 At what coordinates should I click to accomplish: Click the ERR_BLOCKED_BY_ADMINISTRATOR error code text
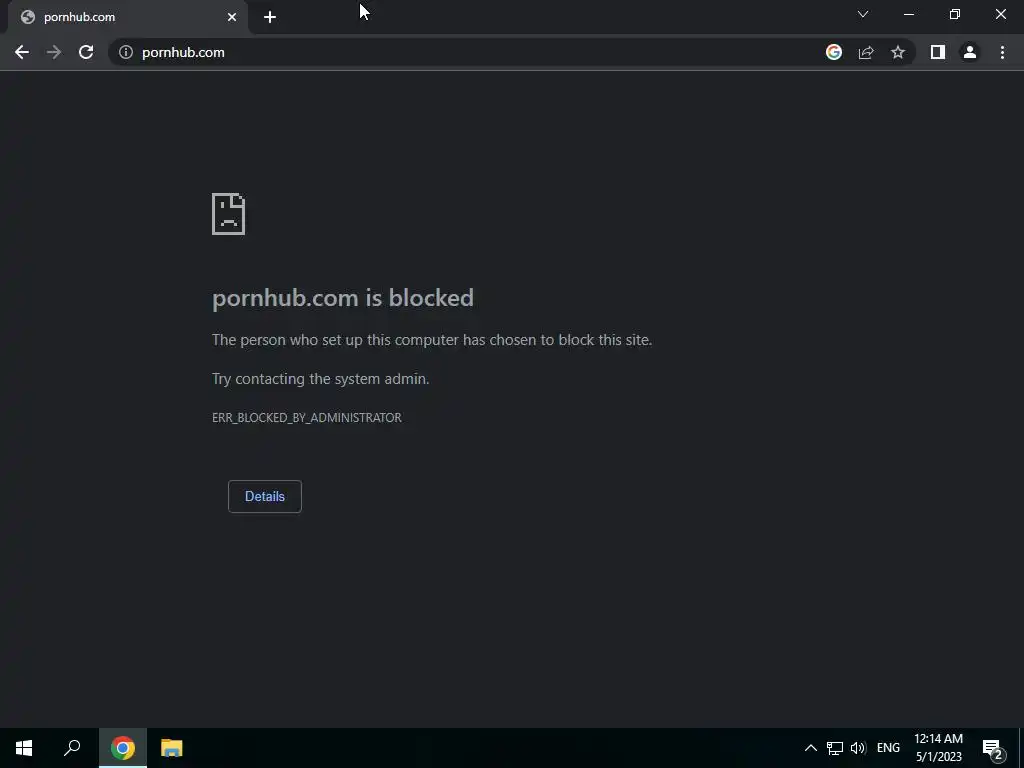point(307,418)
